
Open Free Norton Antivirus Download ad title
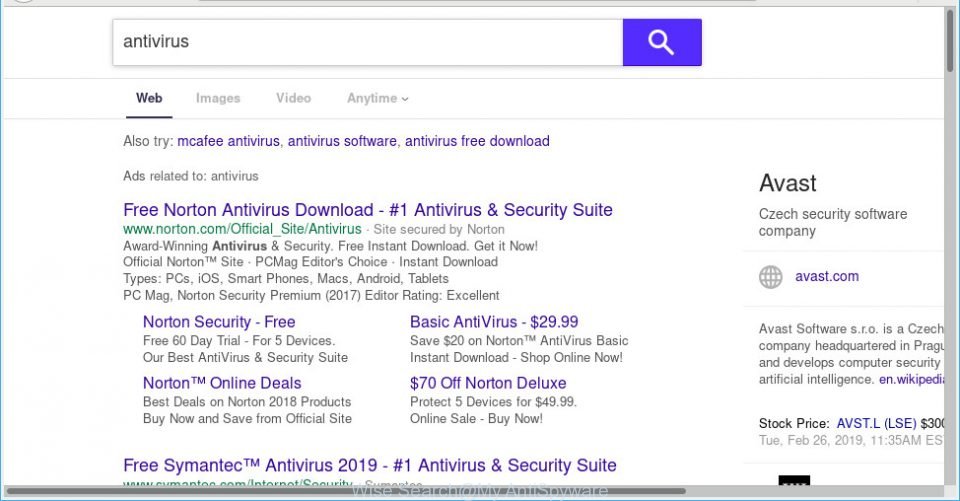(367, 209)
